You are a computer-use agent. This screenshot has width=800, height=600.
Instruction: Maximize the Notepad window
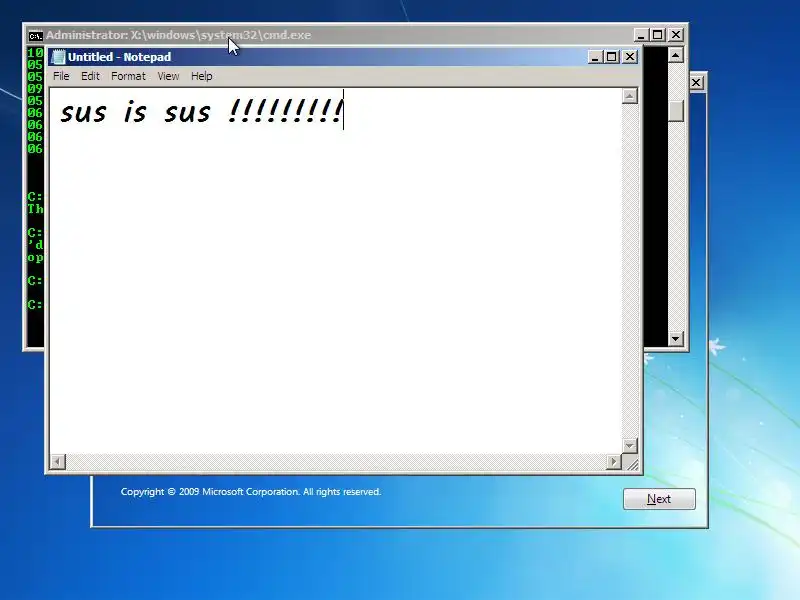612,57
